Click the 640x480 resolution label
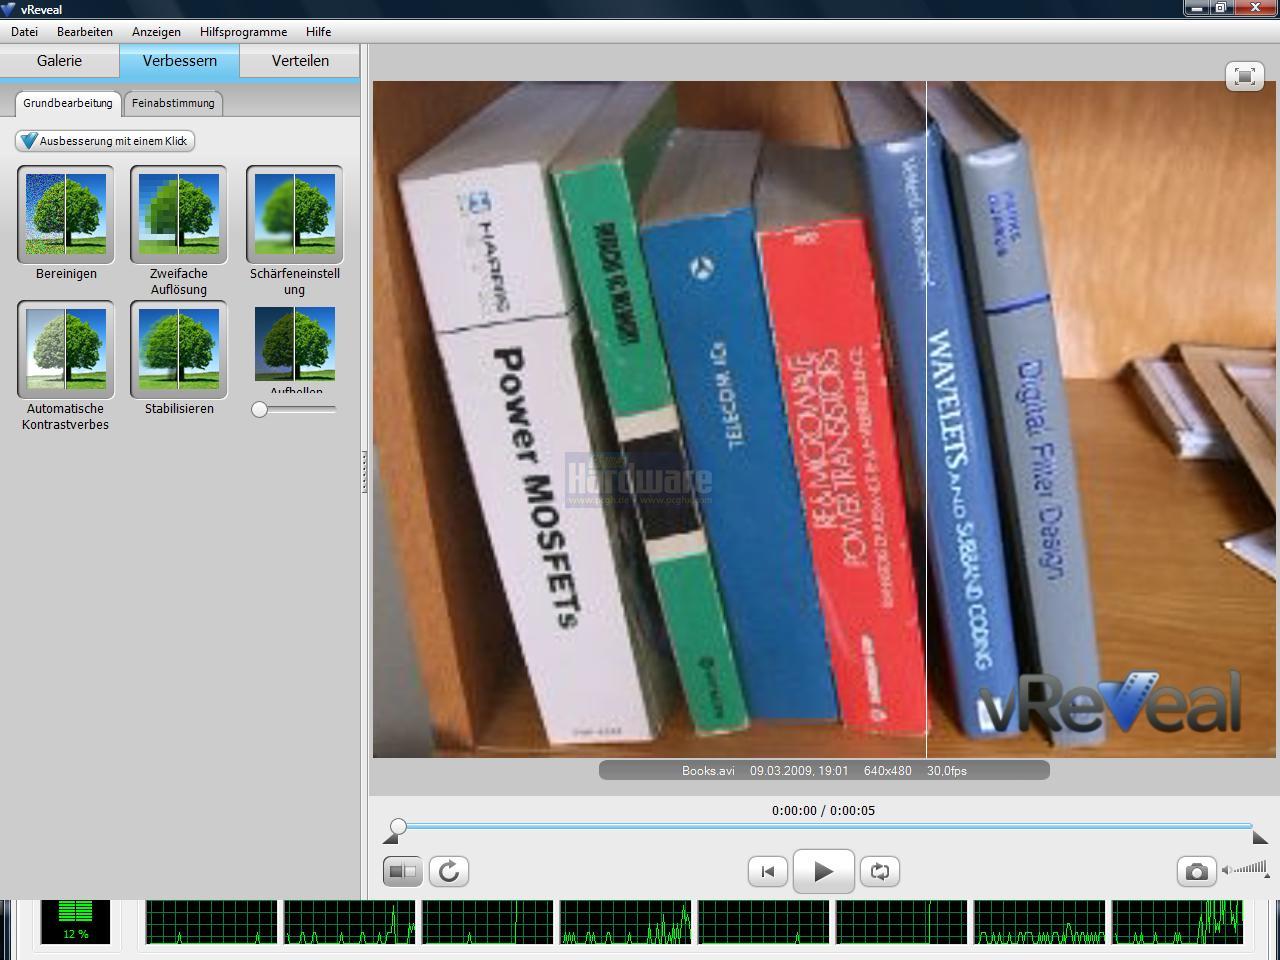 (x=887, y=771)
